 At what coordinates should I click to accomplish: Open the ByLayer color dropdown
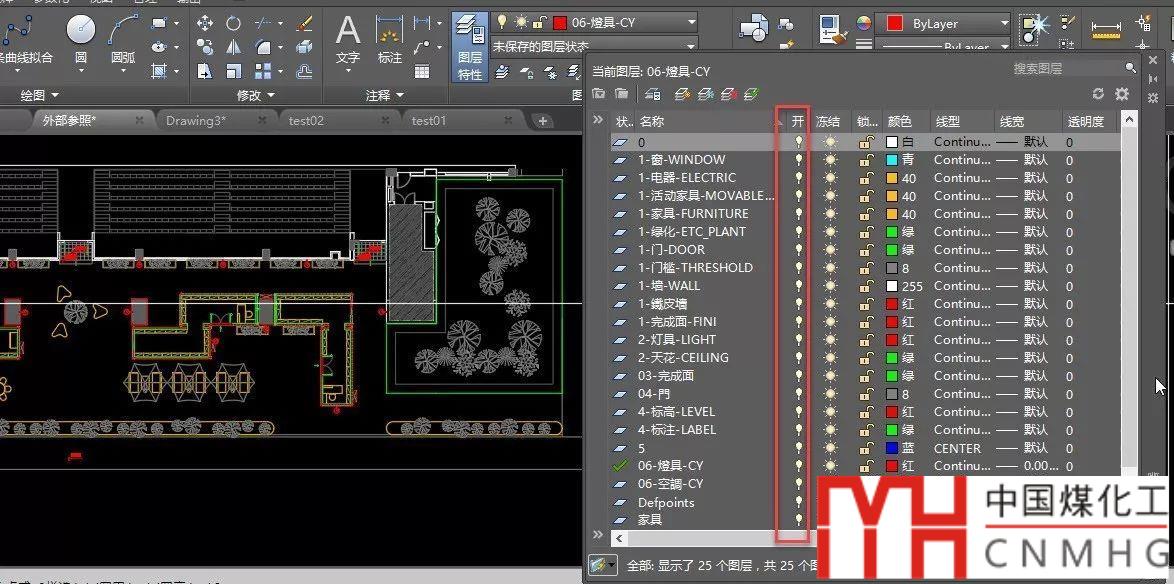point(945,23)
